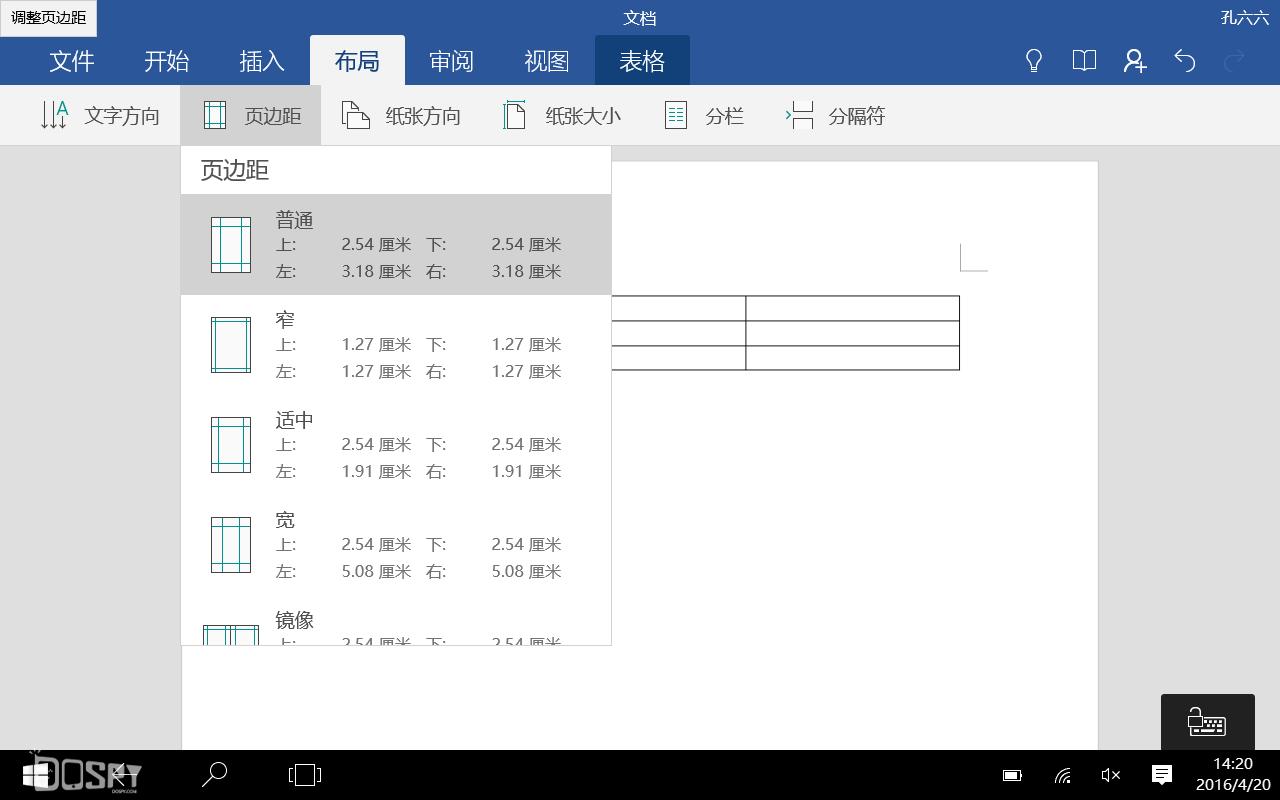Open the Action Center notification icon
This screenshot has height=800, width=1280.
1161,775
